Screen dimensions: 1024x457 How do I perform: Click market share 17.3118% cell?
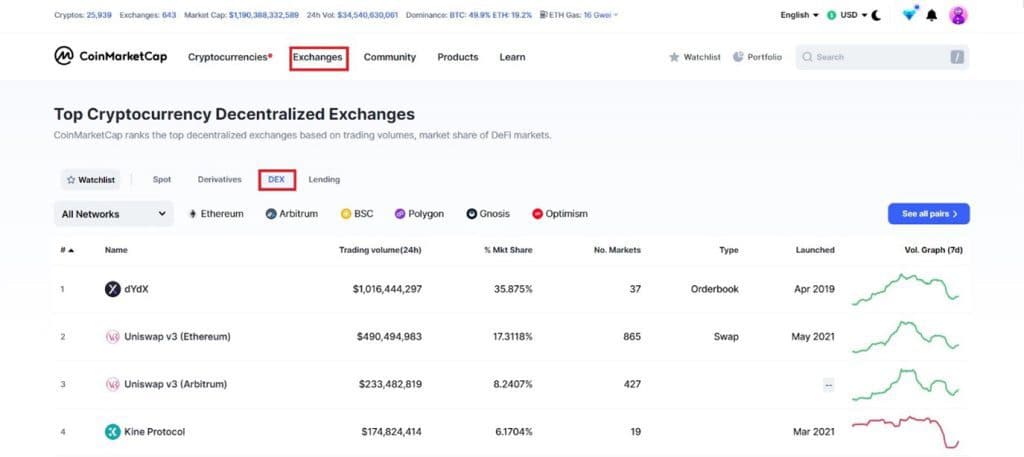513,337
